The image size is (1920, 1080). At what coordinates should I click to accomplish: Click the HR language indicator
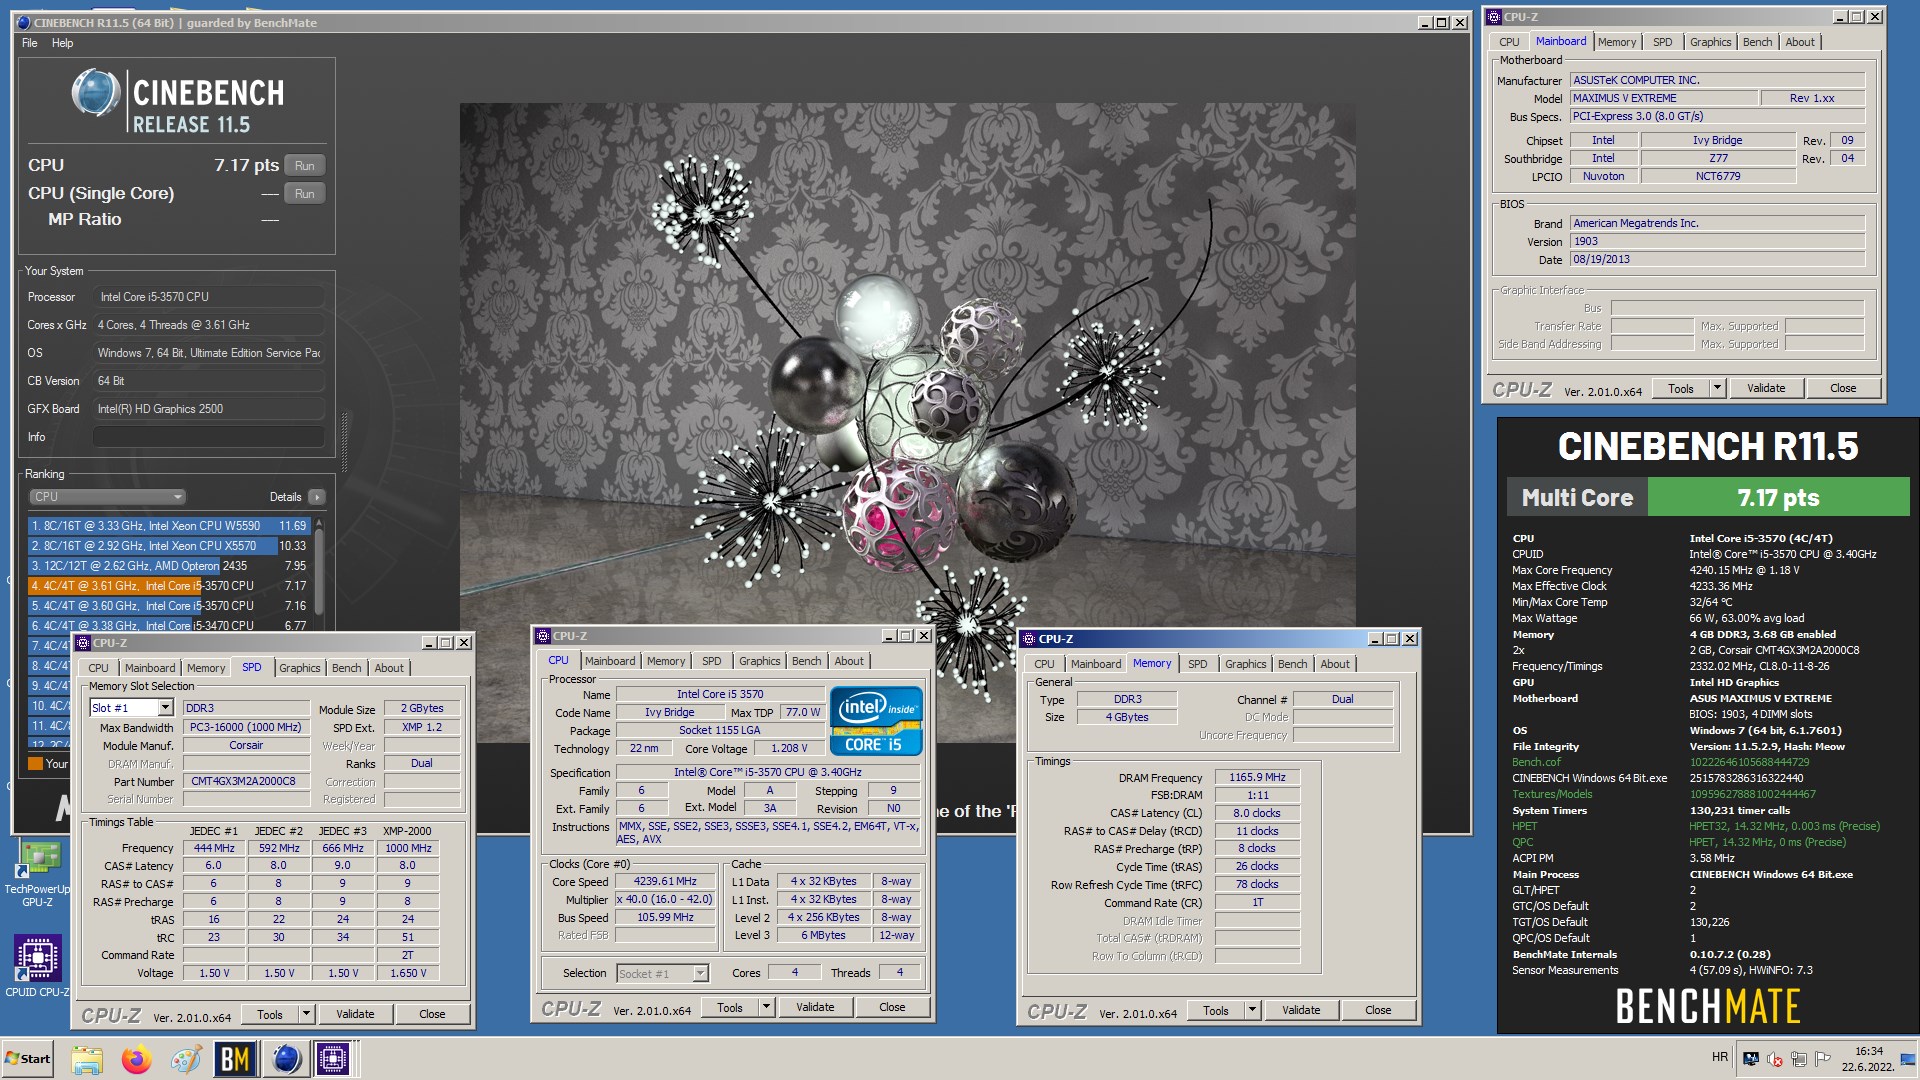1719,1057
